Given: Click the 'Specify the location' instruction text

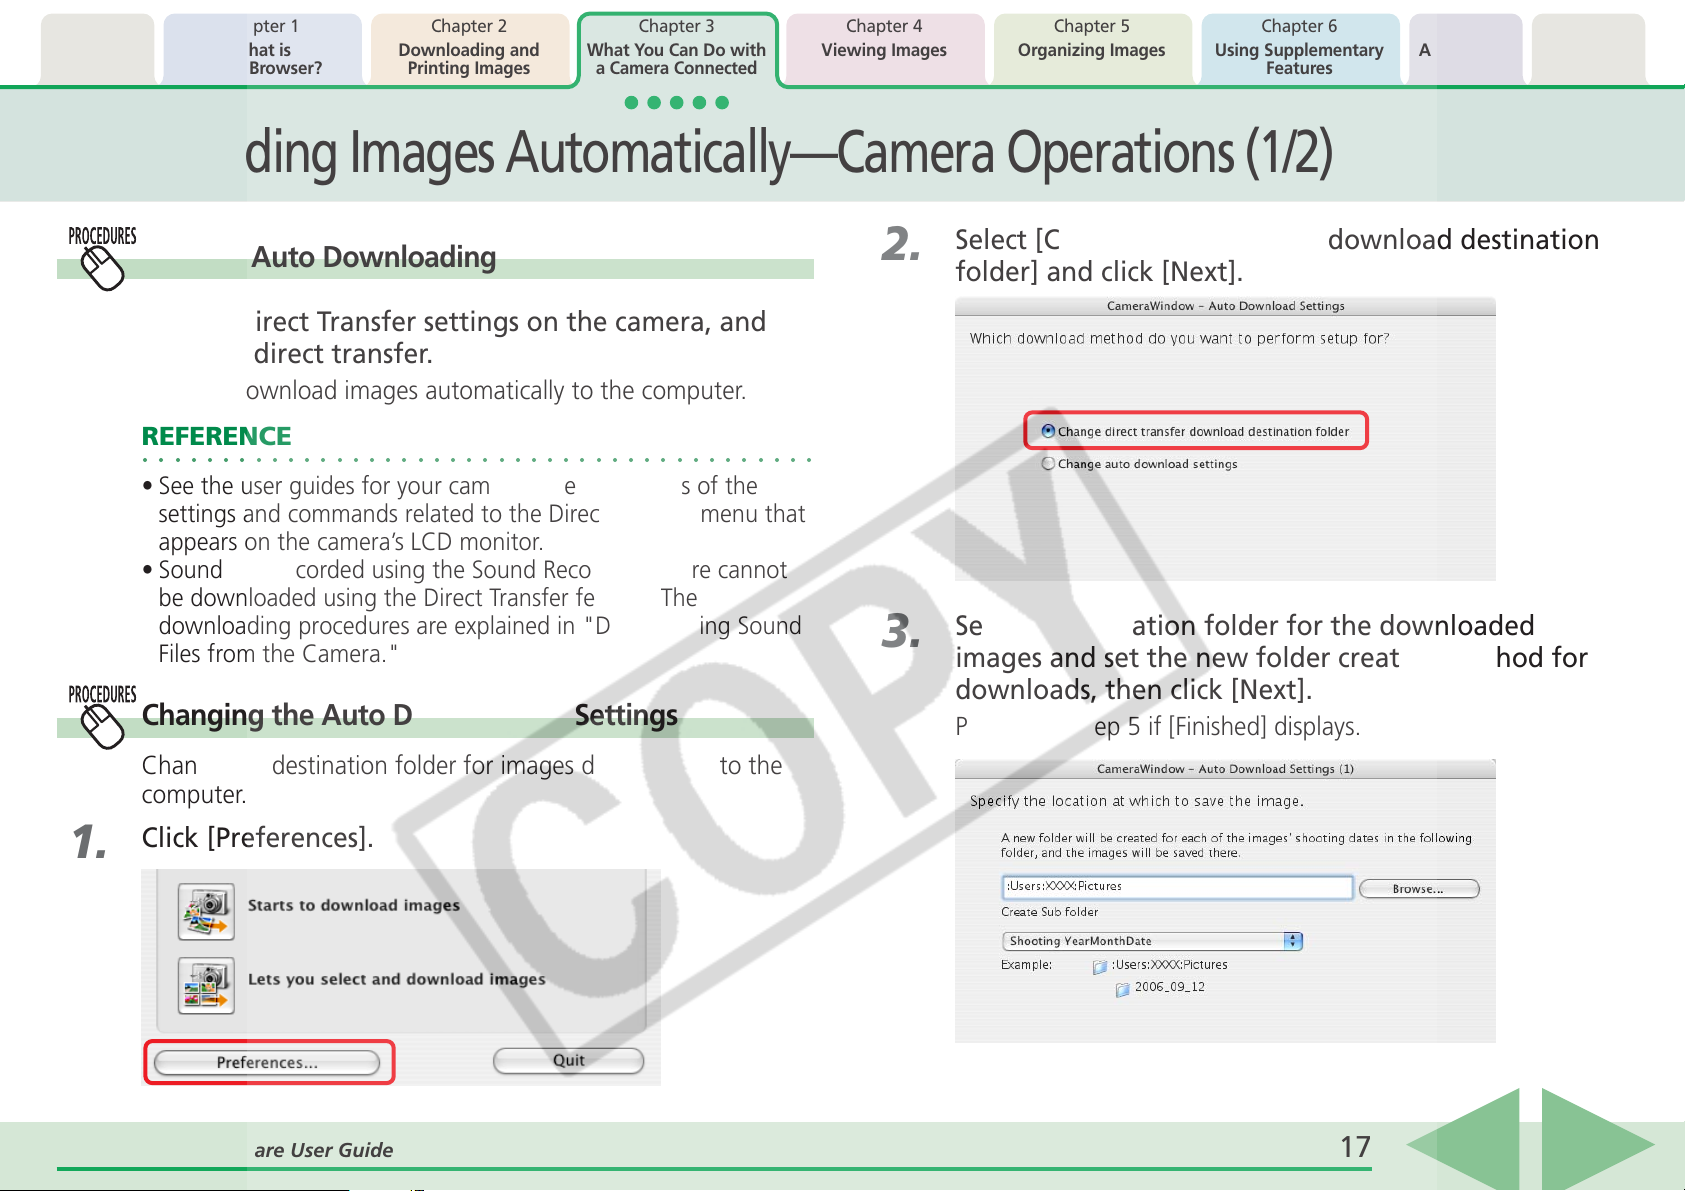Looking at the screenshot, I should point(1136,801).
